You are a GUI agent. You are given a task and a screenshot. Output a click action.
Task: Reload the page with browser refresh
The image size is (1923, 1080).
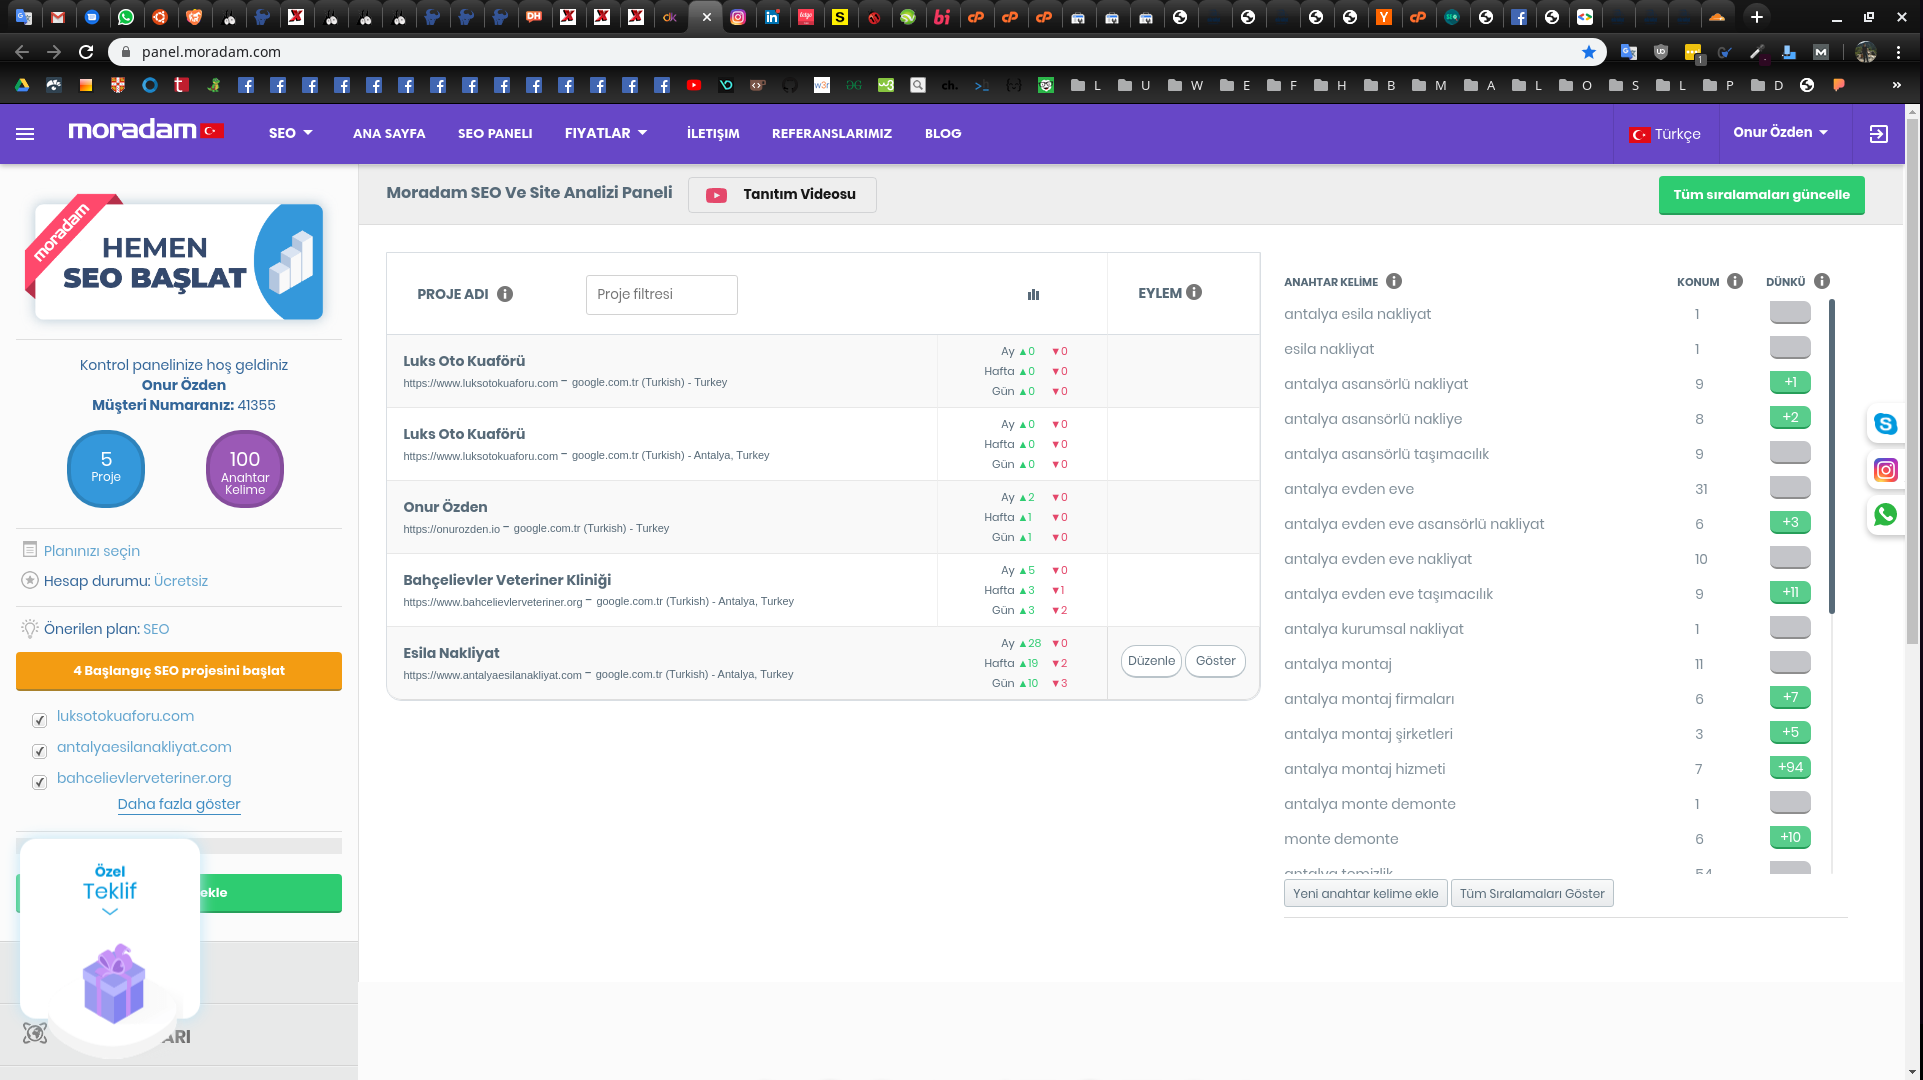(x=86, y=52)
